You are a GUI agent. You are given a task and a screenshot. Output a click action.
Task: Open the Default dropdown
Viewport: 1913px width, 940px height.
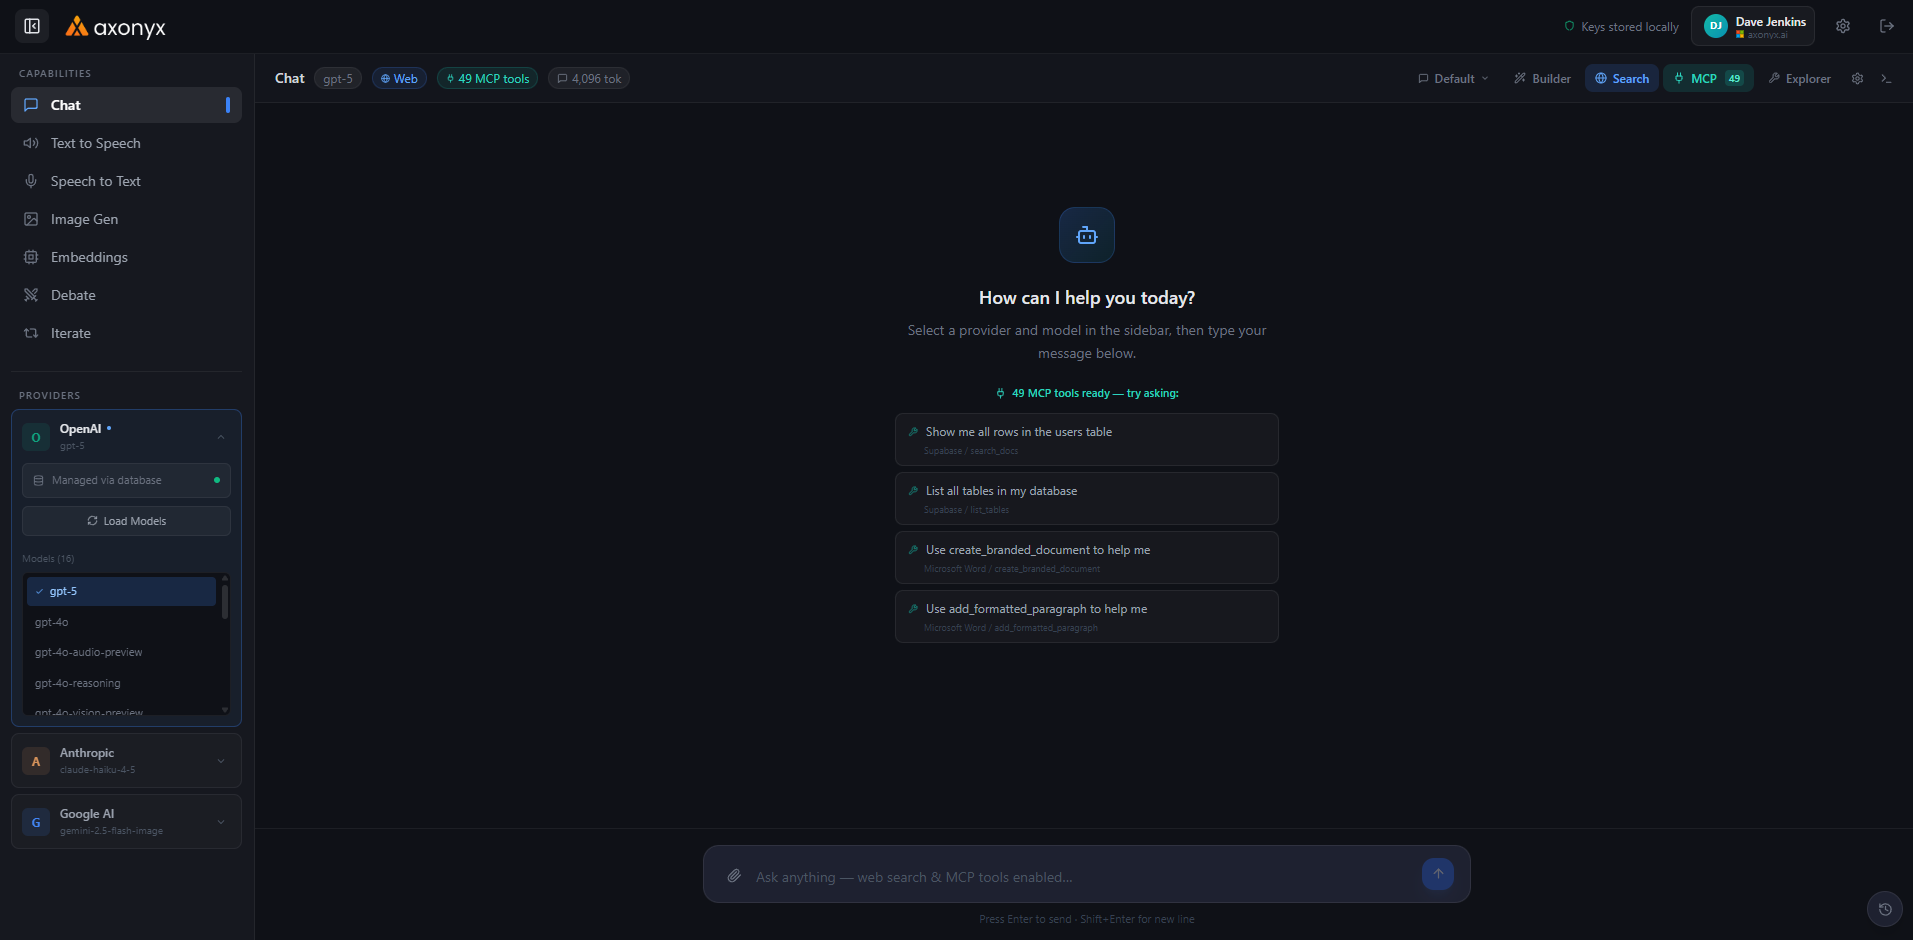point(1453,79)
